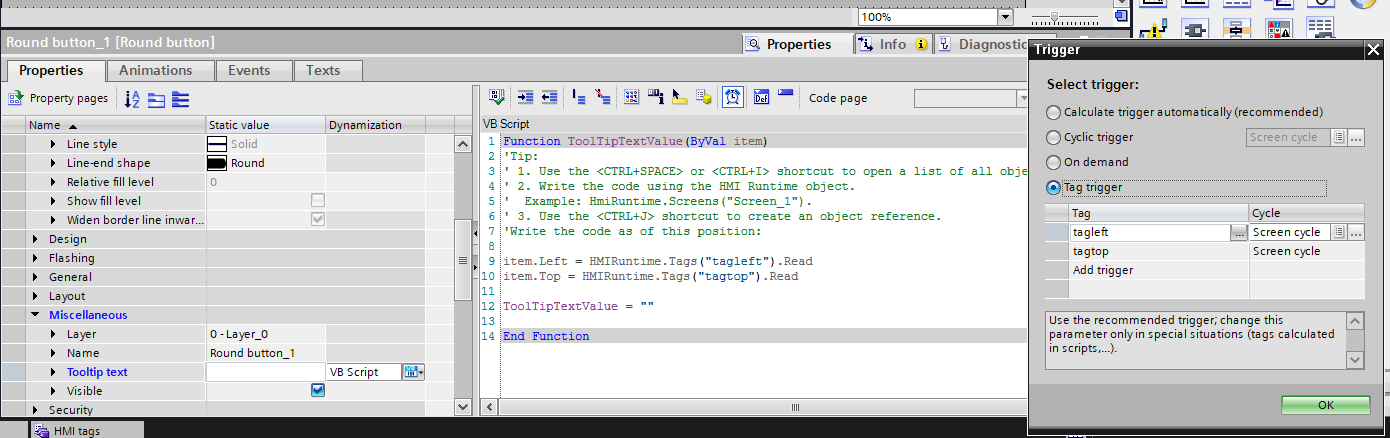Open the zoom percentage dropdown
The image size is (1390, 438).
(1004, 17)
